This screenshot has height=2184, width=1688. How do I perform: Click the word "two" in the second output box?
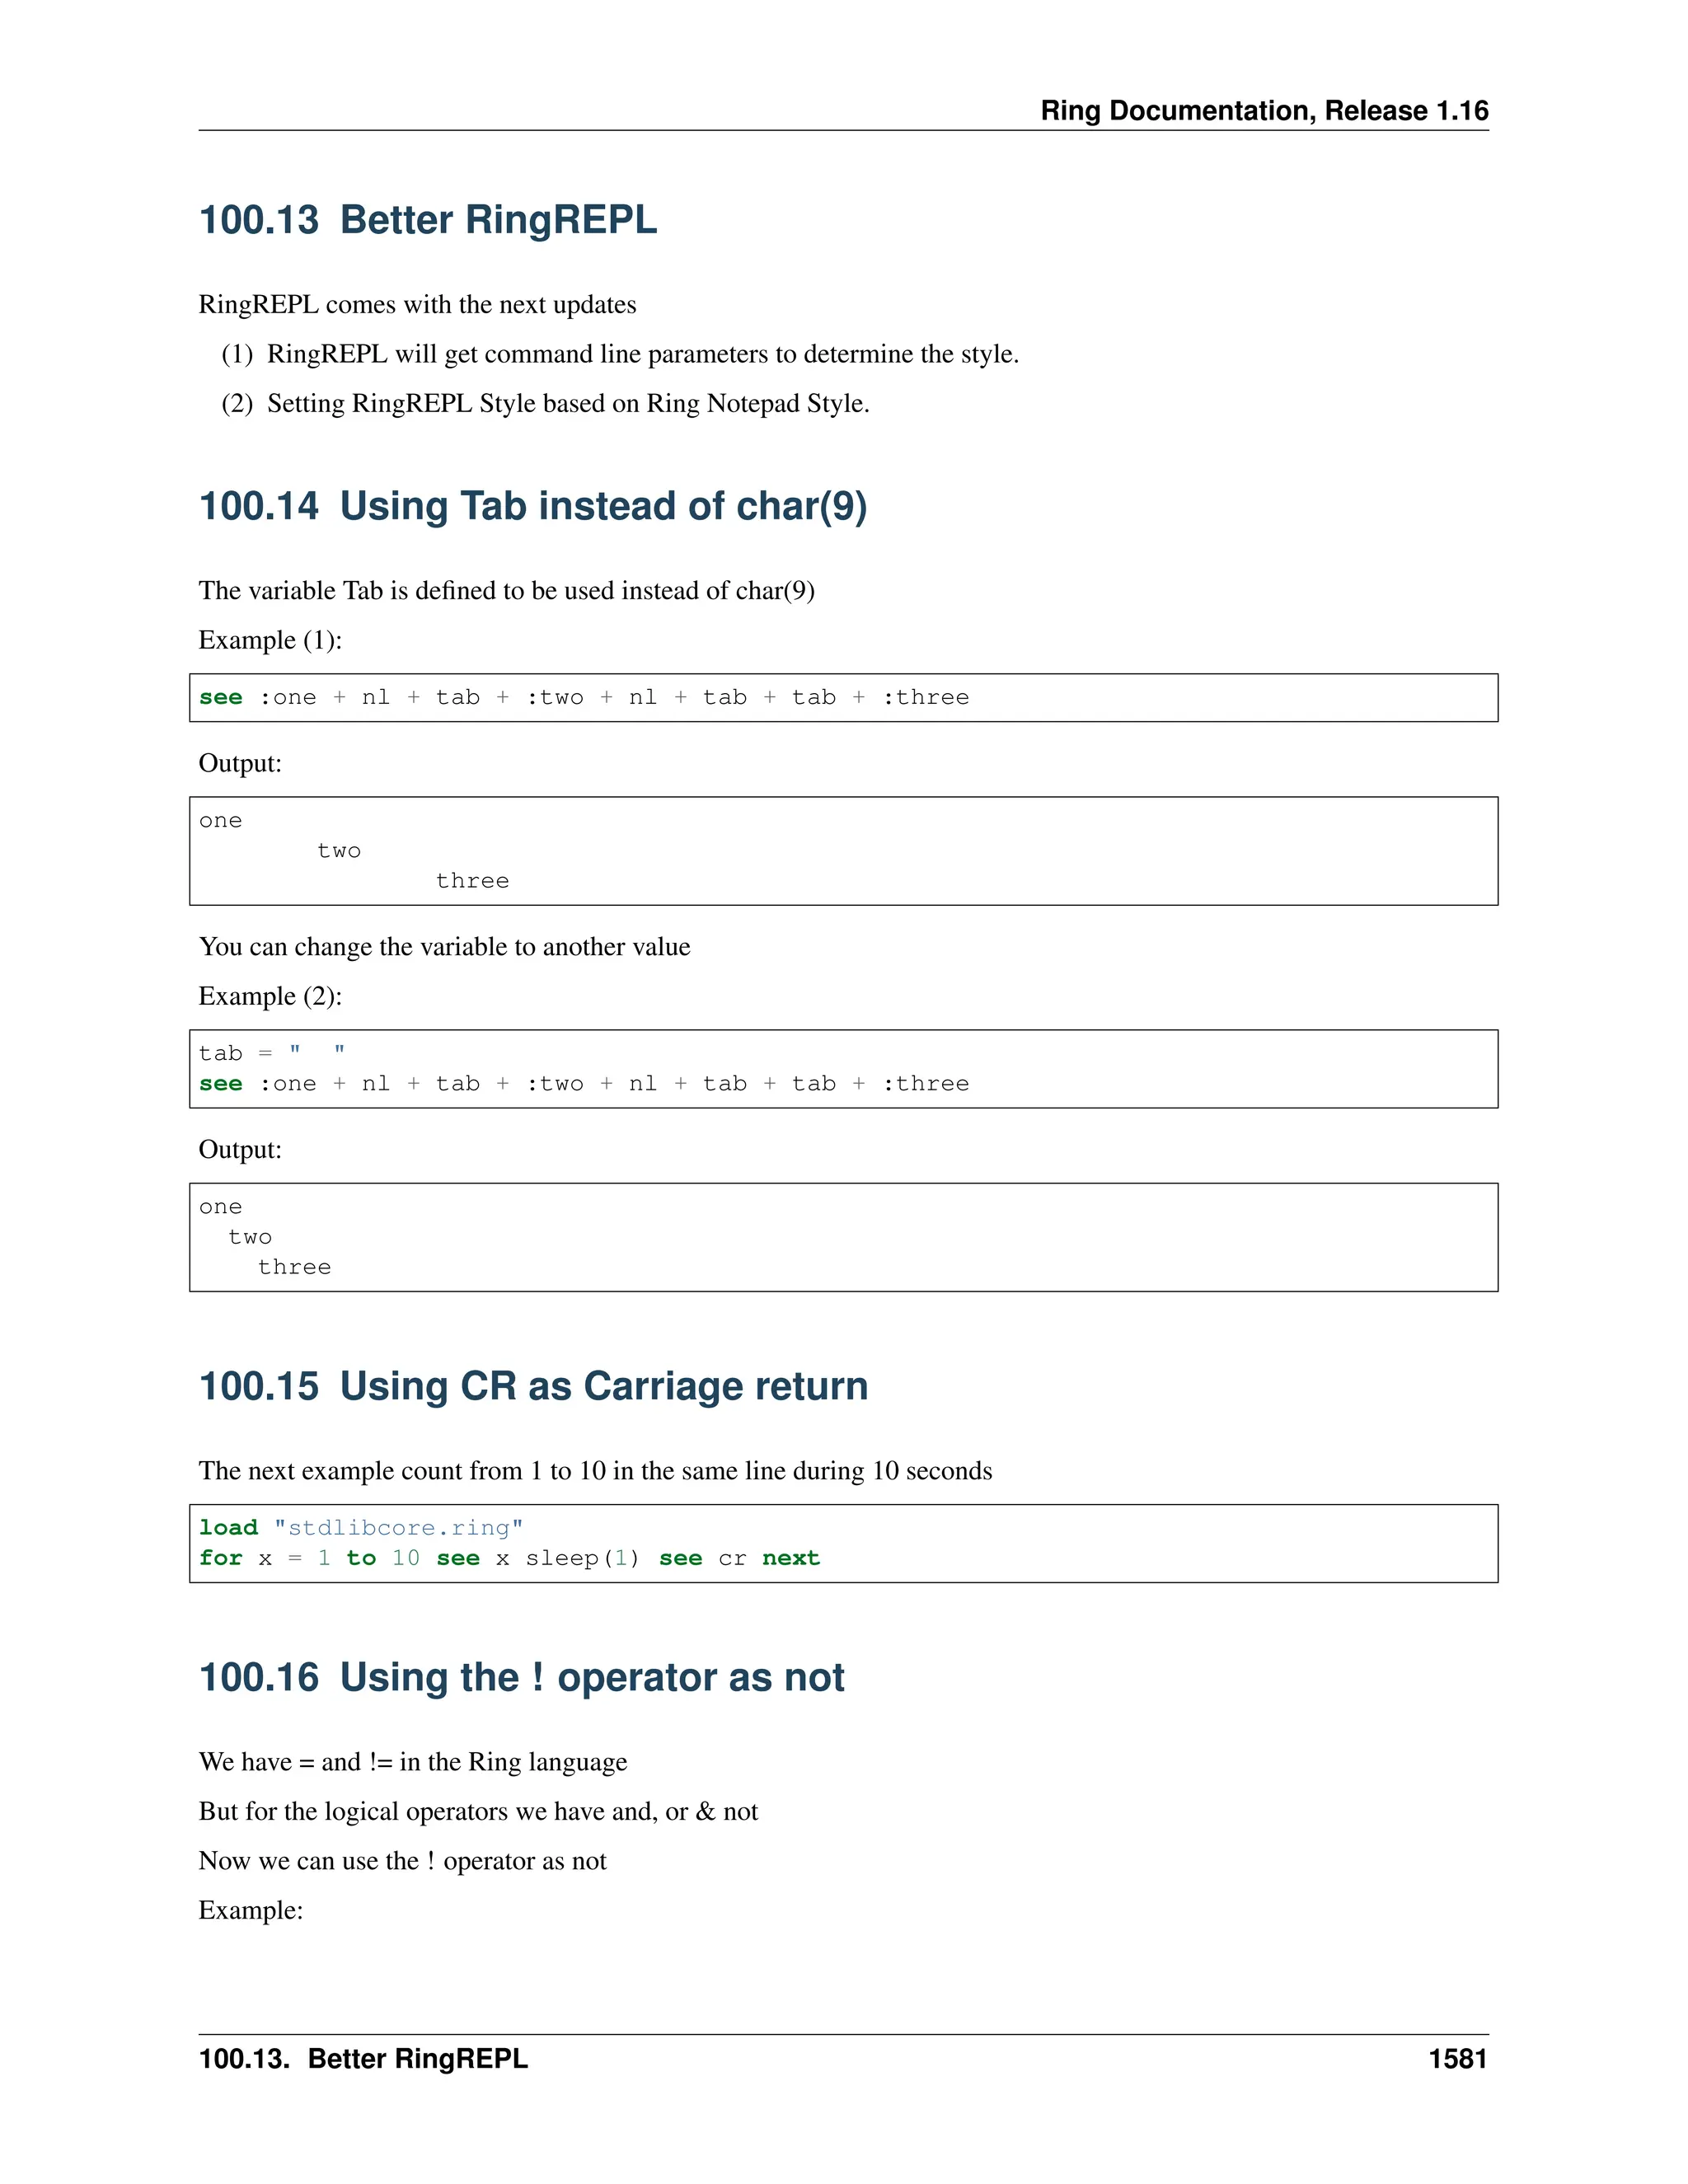pos(250,1237)
